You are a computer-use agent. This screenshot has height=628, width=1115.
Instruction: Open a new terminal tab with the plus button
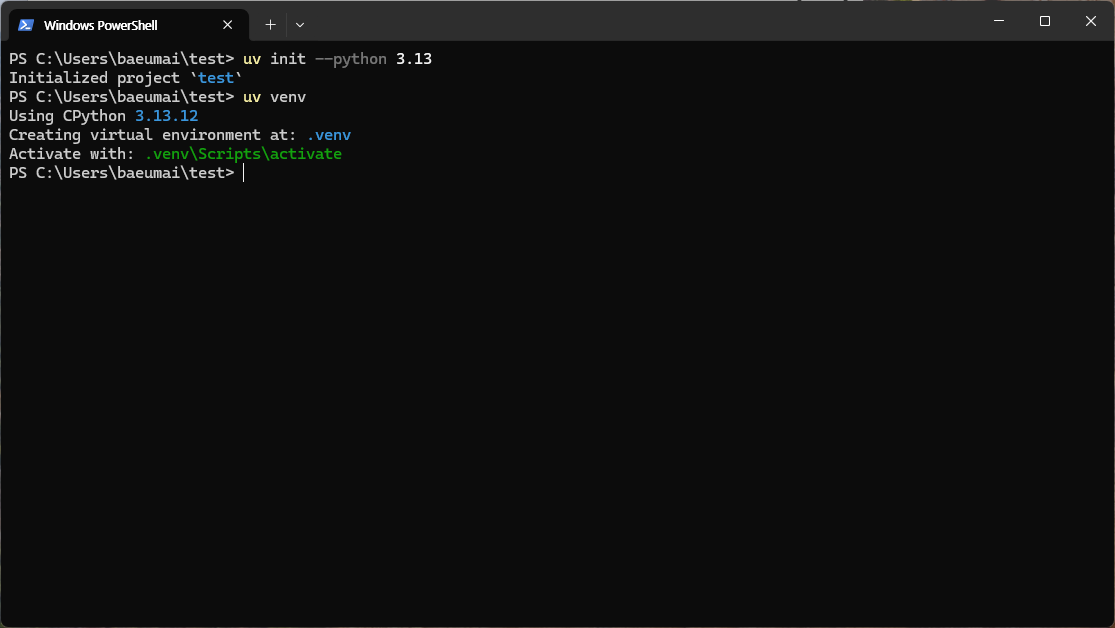(269, 24)
